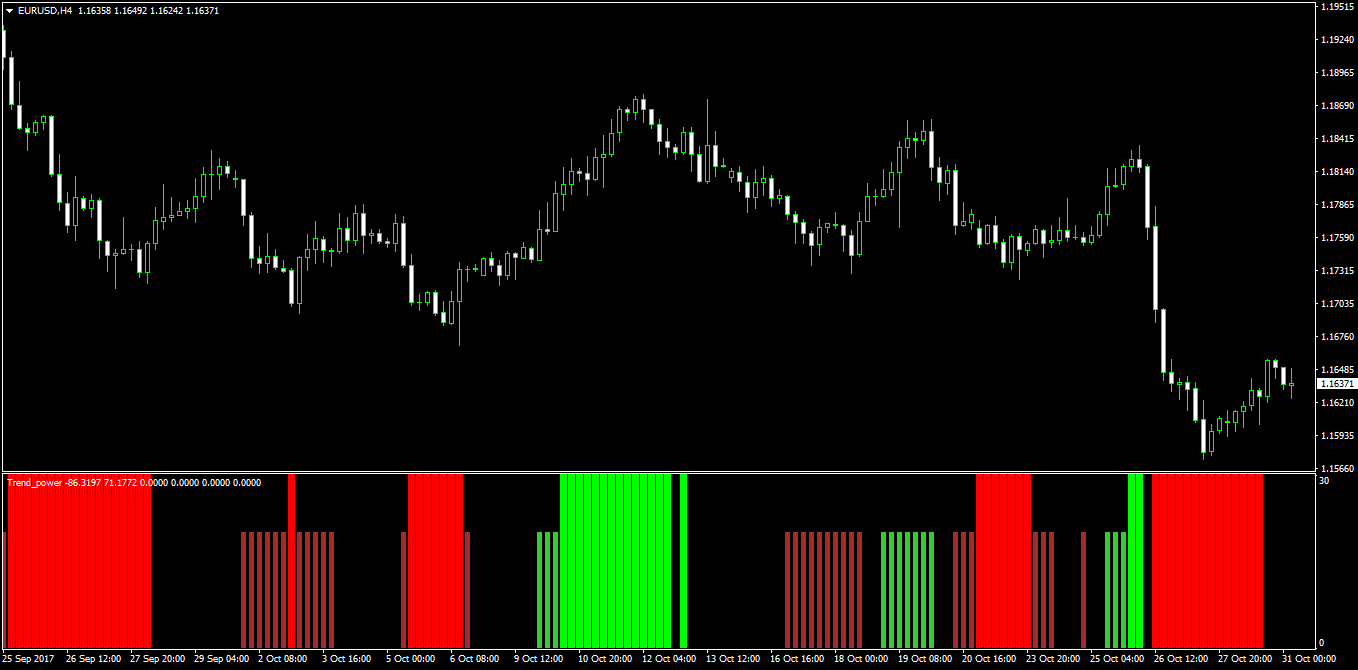Select the Trend_power indicator label

(35, 483)
